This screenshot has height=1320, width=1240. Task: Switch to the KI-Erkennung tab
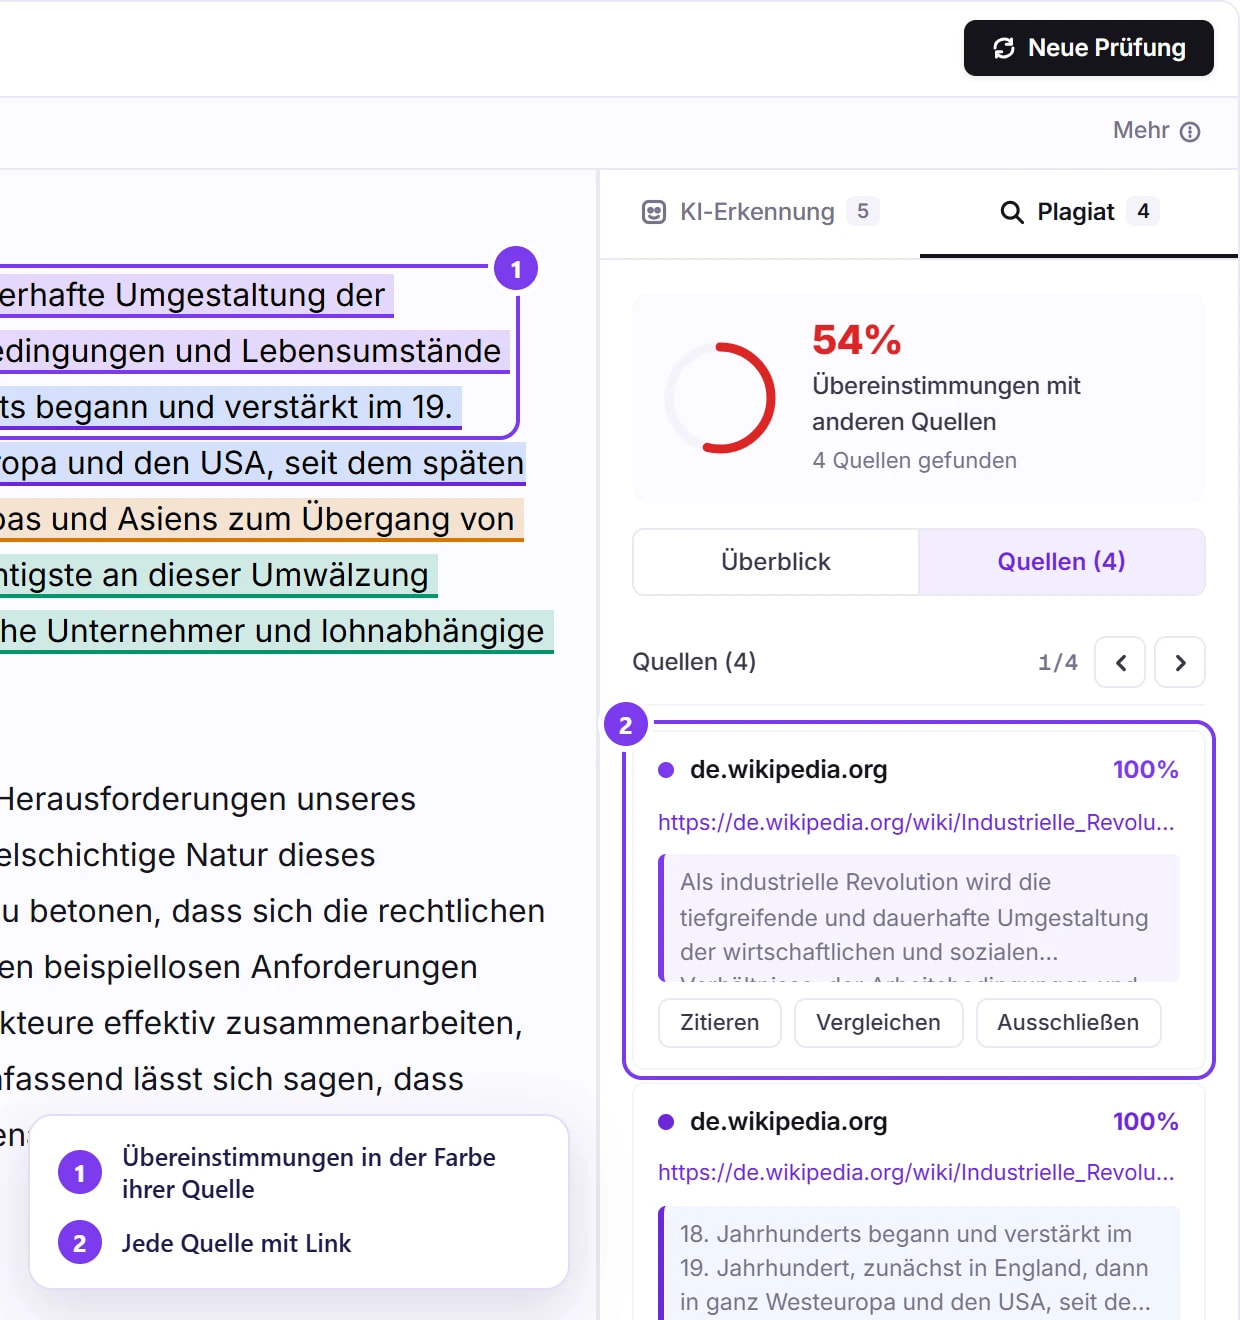[x=759, y=212]
